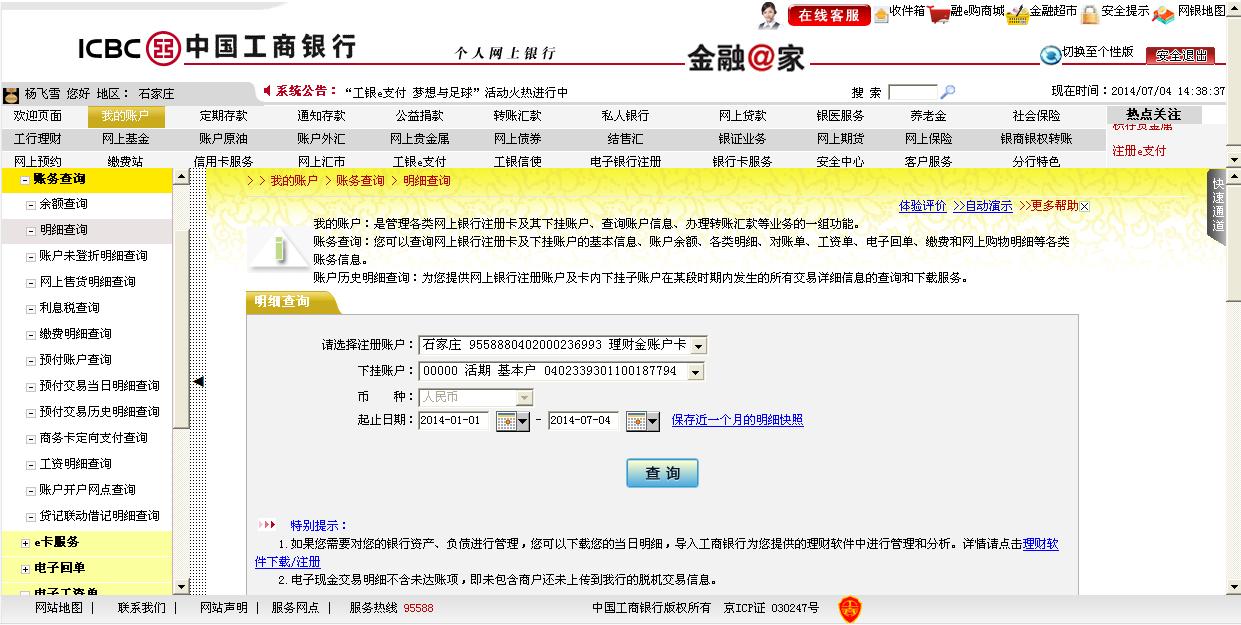This screenshot has height=625, width=1241.
Task: Collapse the 账务查询 tree section
Action: pos(25,180)
